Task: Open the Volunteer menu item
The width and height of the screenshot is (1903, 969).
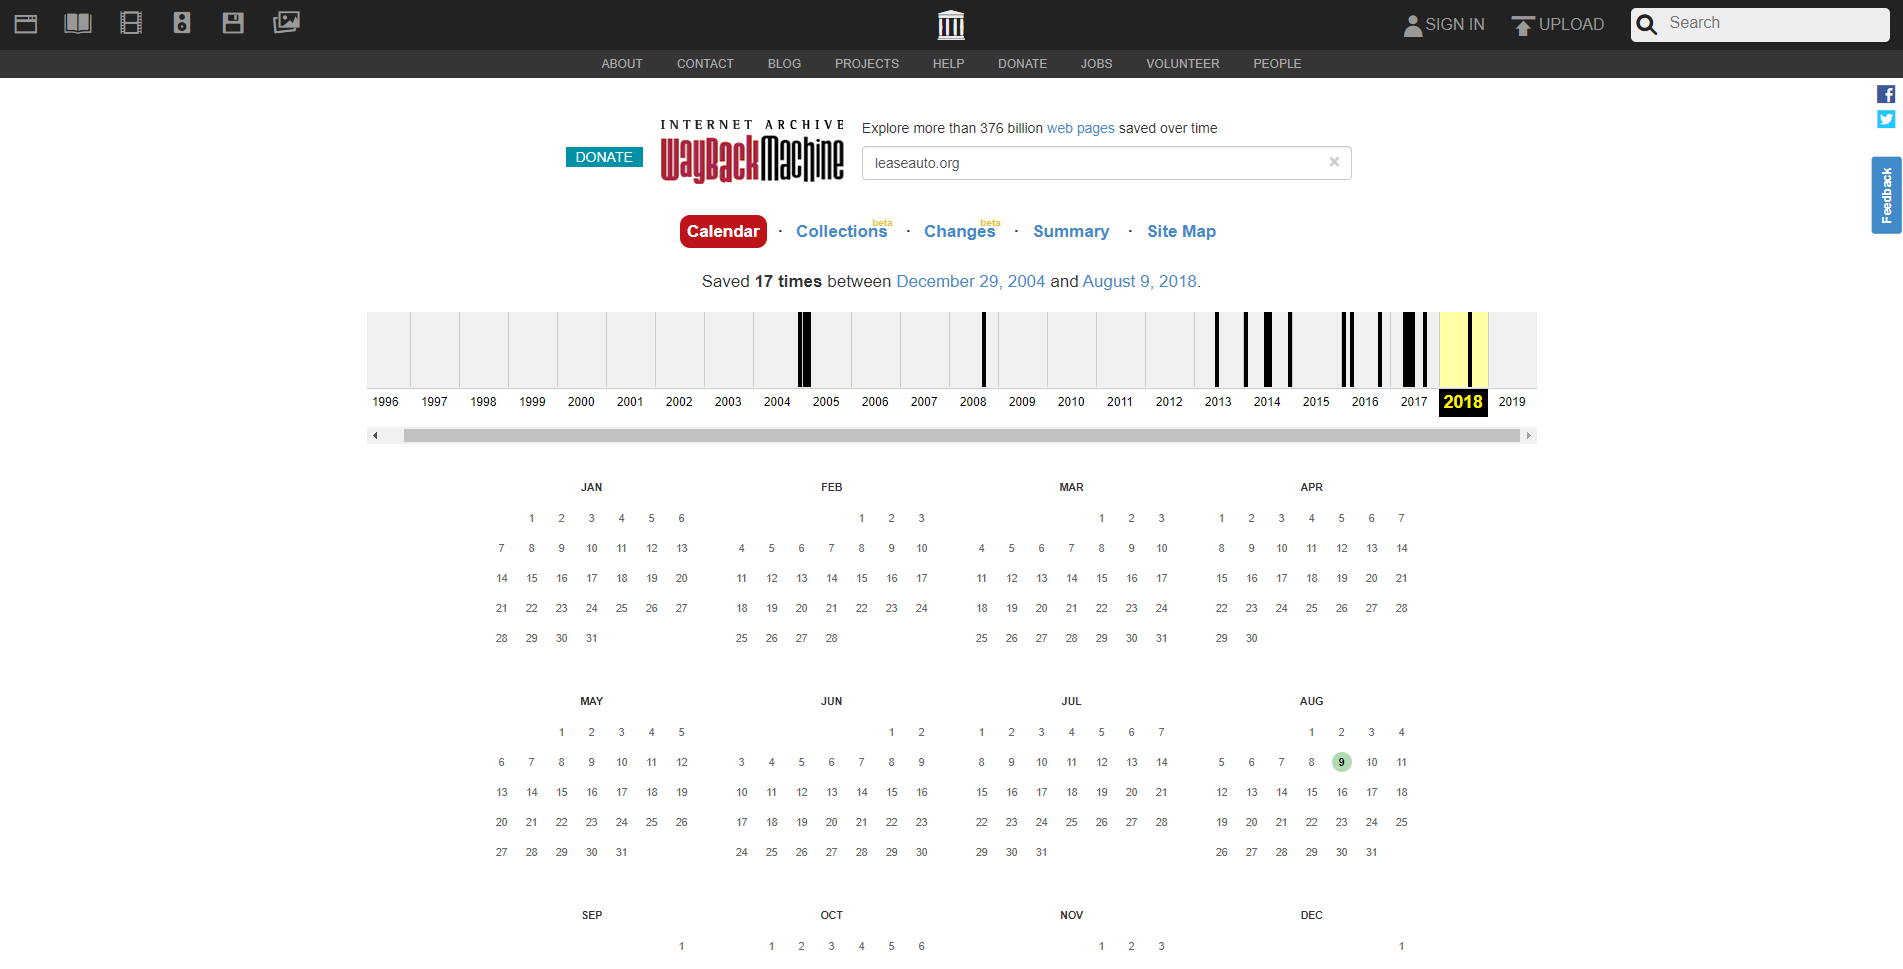Action: (x=1183, y=64)
